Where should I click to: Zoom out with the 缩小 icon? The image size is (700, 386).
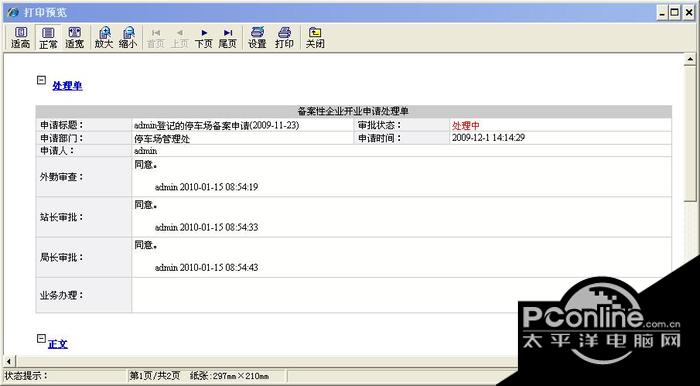coord(128,37)
